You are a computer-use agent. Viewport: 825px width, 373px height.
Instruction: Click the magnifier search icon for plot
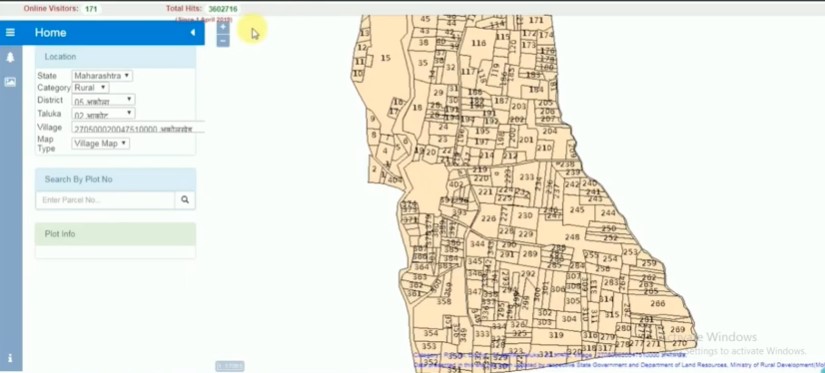point(185,200)
